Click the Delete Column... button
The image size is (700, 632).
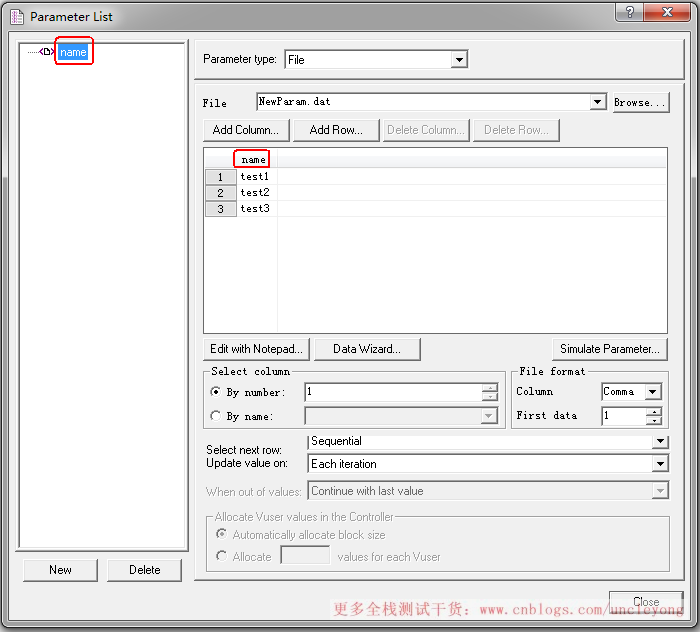(426, 130)
